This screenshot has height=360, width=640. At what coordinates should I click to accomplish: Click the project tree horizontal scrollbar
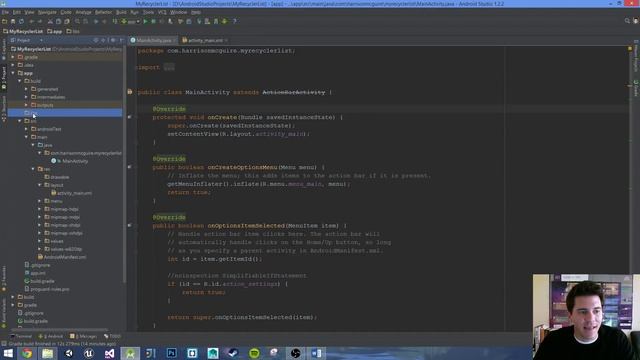click(59, 329)
